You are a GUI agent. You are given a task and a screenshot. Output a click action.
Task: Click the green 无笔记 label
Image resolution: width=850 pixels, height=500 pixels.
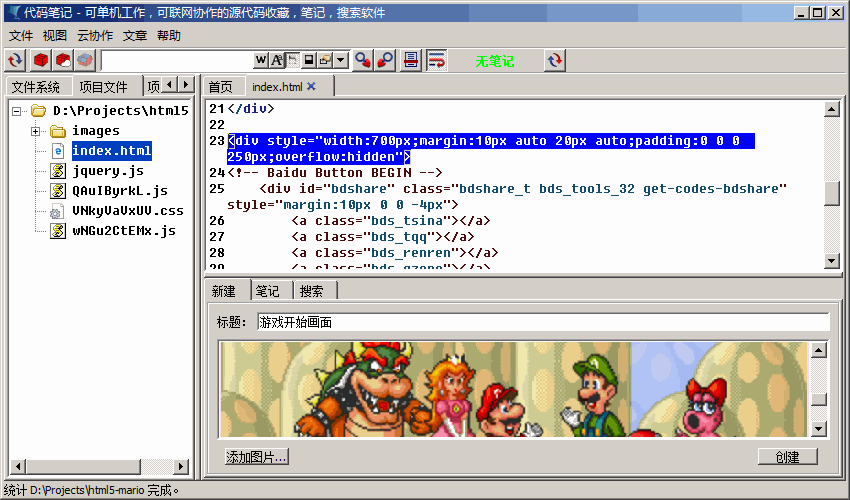pyautogui.click(x=494, y=61)
